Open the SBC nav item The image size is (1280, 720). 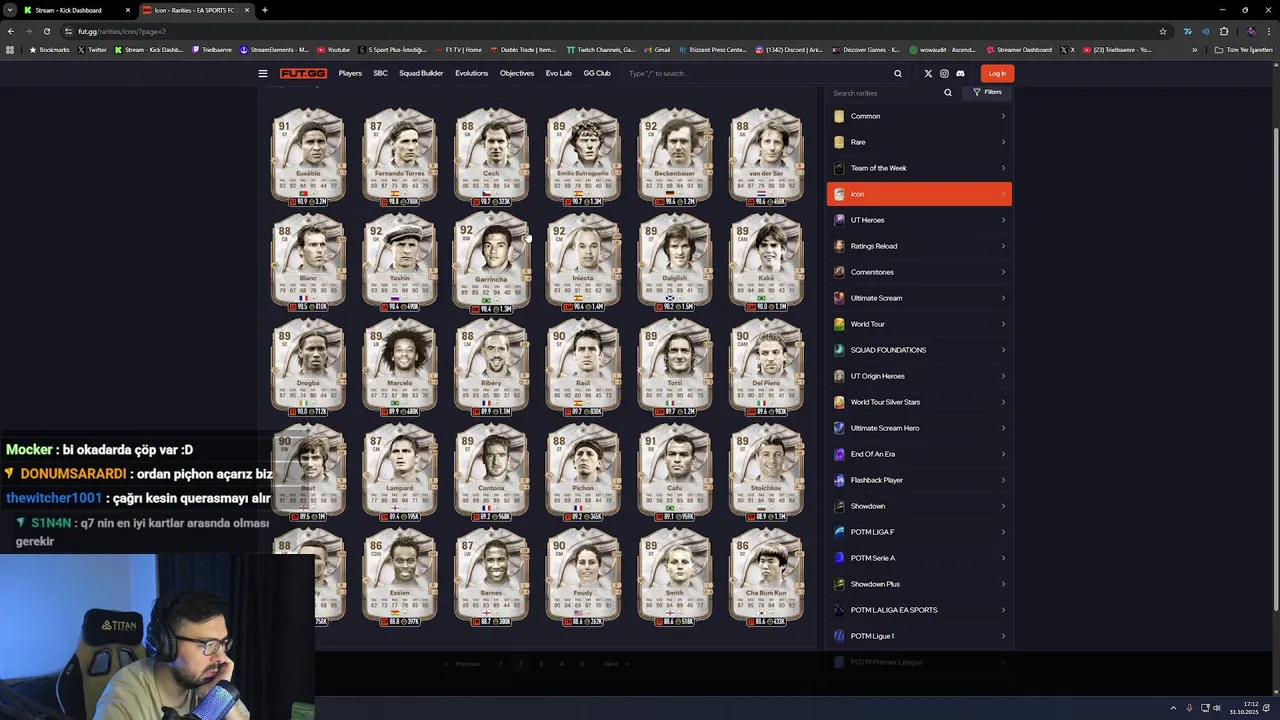pos(380,73)
